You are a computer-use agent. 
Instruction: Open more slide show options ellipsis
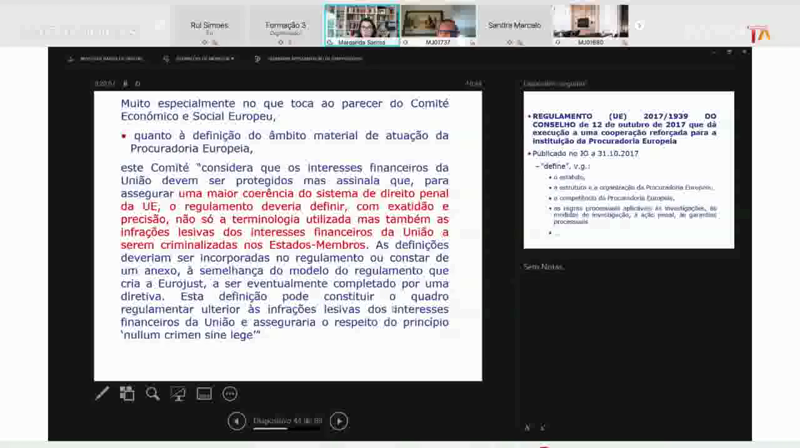[x=230, y=393]
